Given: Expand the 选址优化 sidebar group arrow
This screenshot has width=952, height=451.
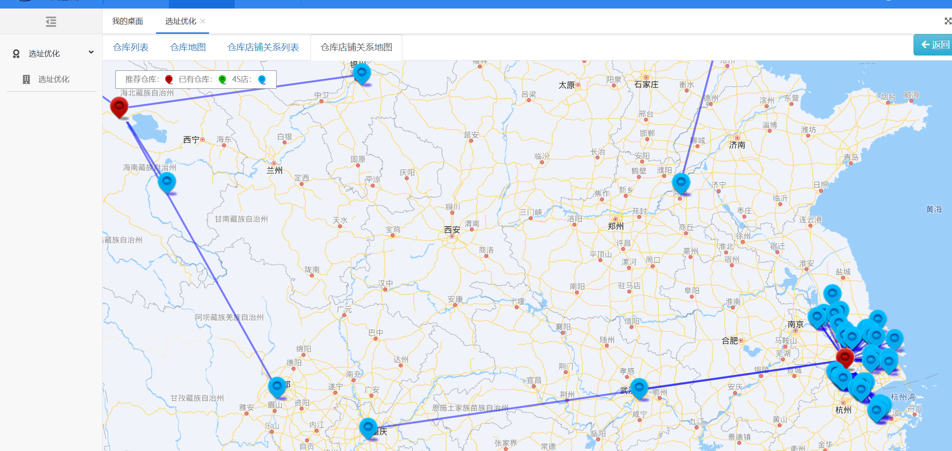Looking at the screenshot, I should [x=91, y=53].
